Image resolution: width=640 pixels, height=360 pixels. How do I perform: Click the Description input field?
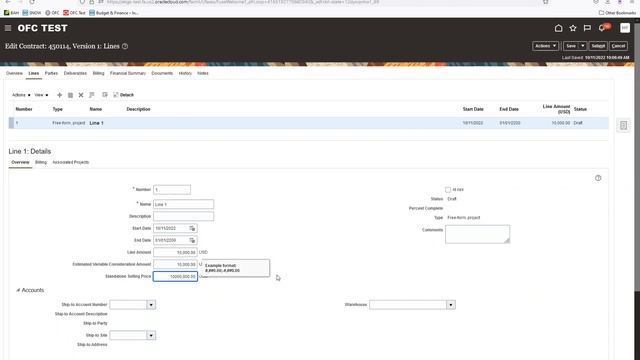[183, 216]
